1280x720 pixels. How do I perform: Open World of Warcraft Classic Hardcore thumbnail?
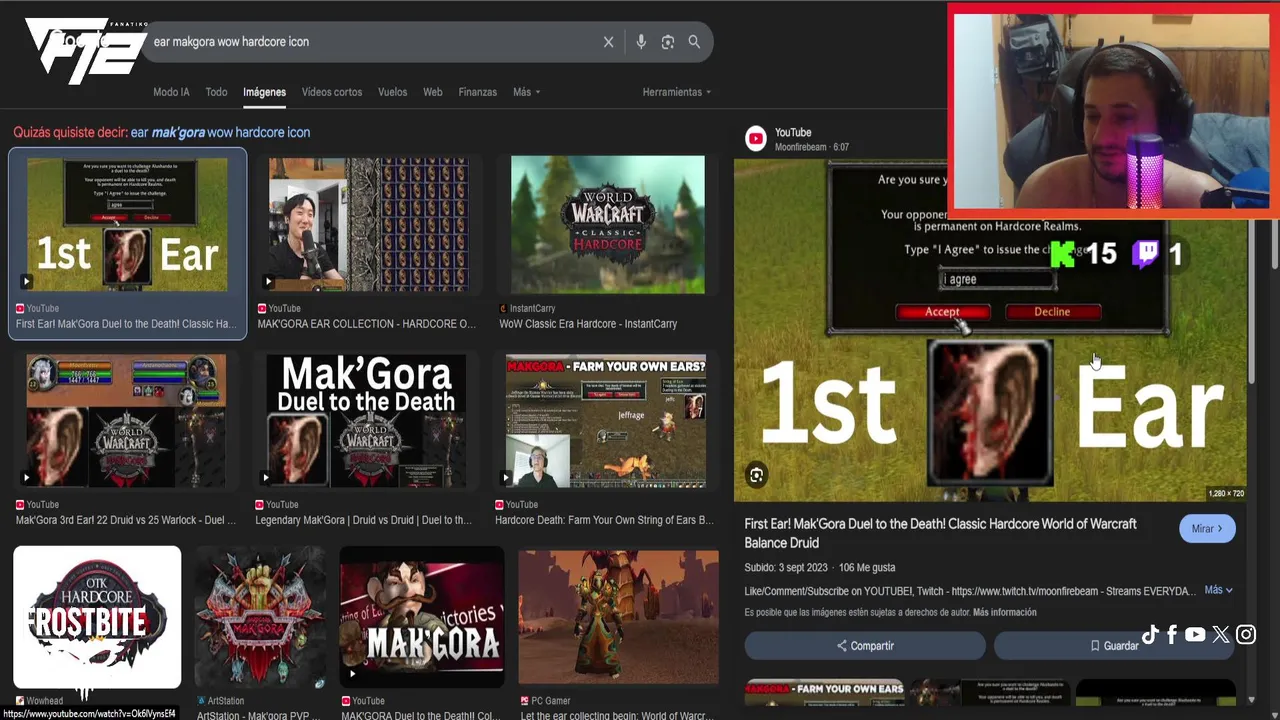[607, 224]
